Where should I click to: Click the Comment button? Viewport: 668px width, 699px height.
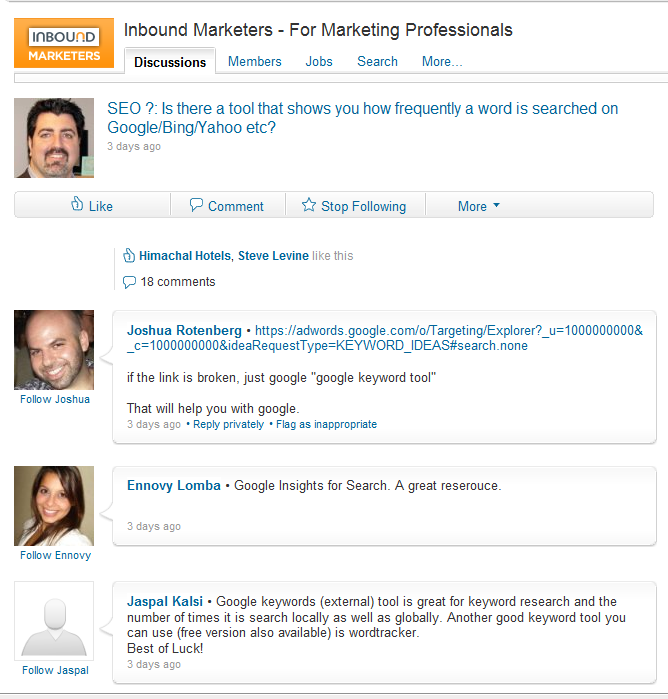click(228, 205)
